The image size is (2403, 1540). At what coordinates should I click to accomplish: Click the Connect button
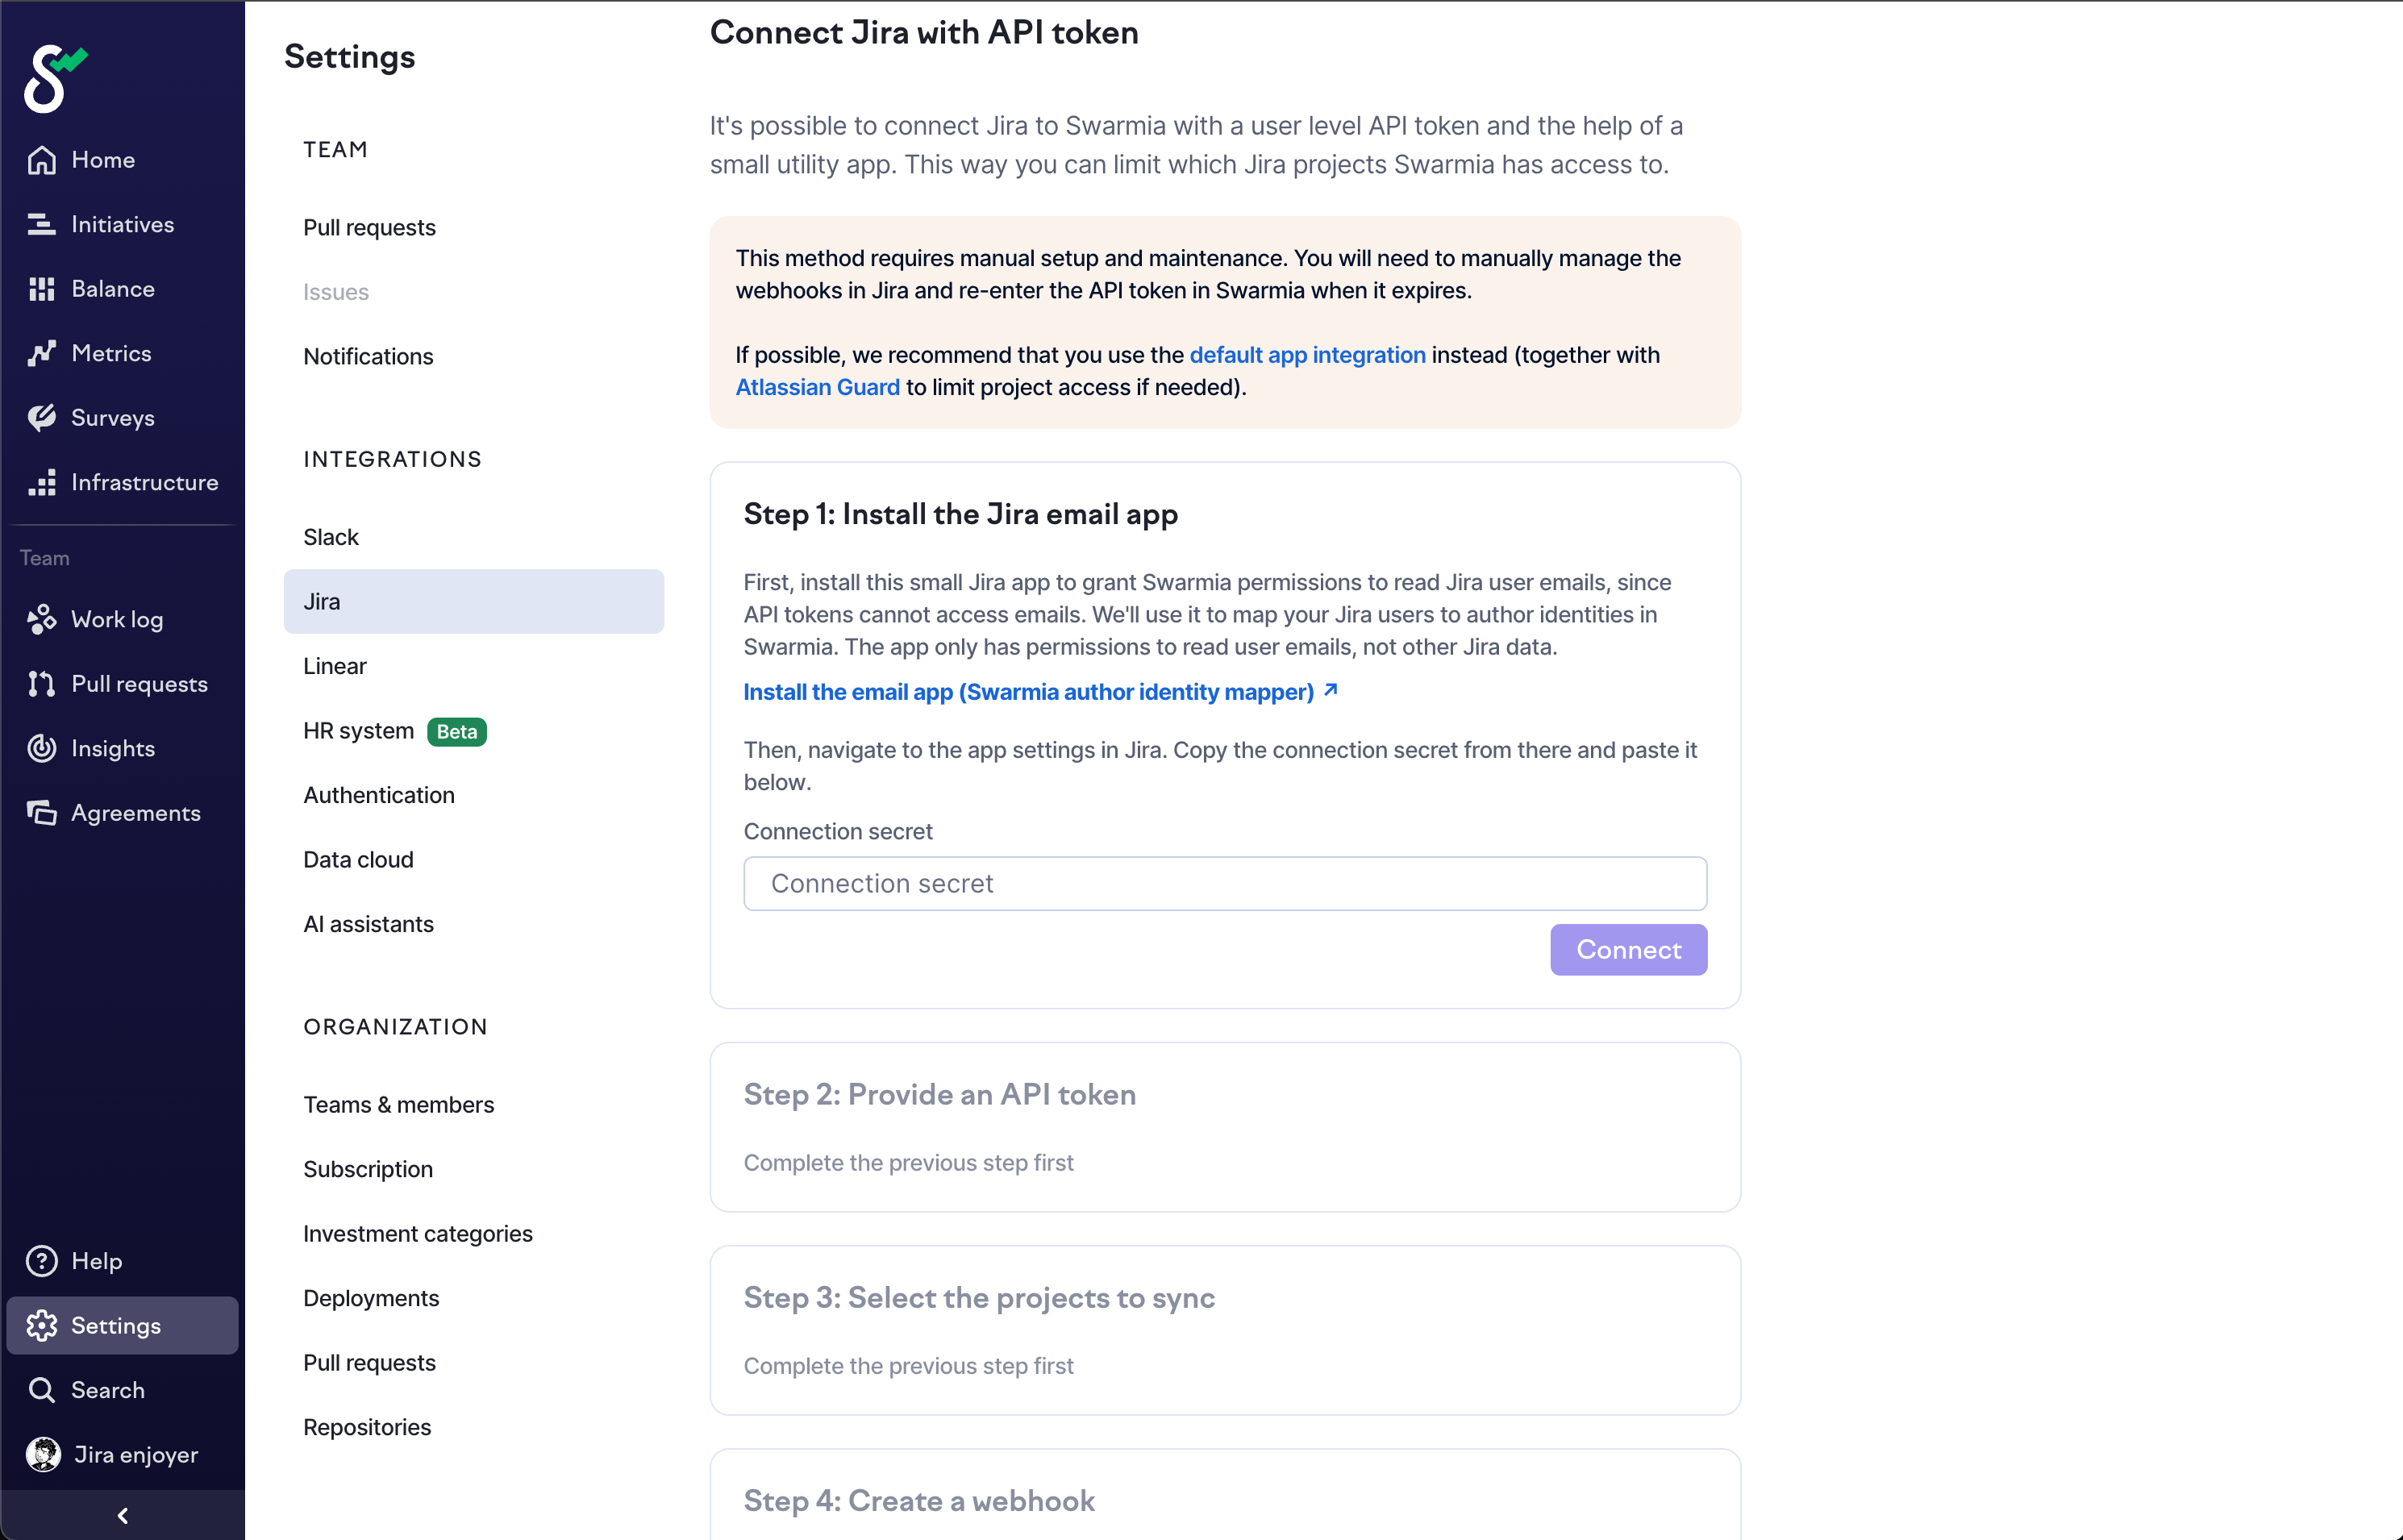[x=1628, y=949]
